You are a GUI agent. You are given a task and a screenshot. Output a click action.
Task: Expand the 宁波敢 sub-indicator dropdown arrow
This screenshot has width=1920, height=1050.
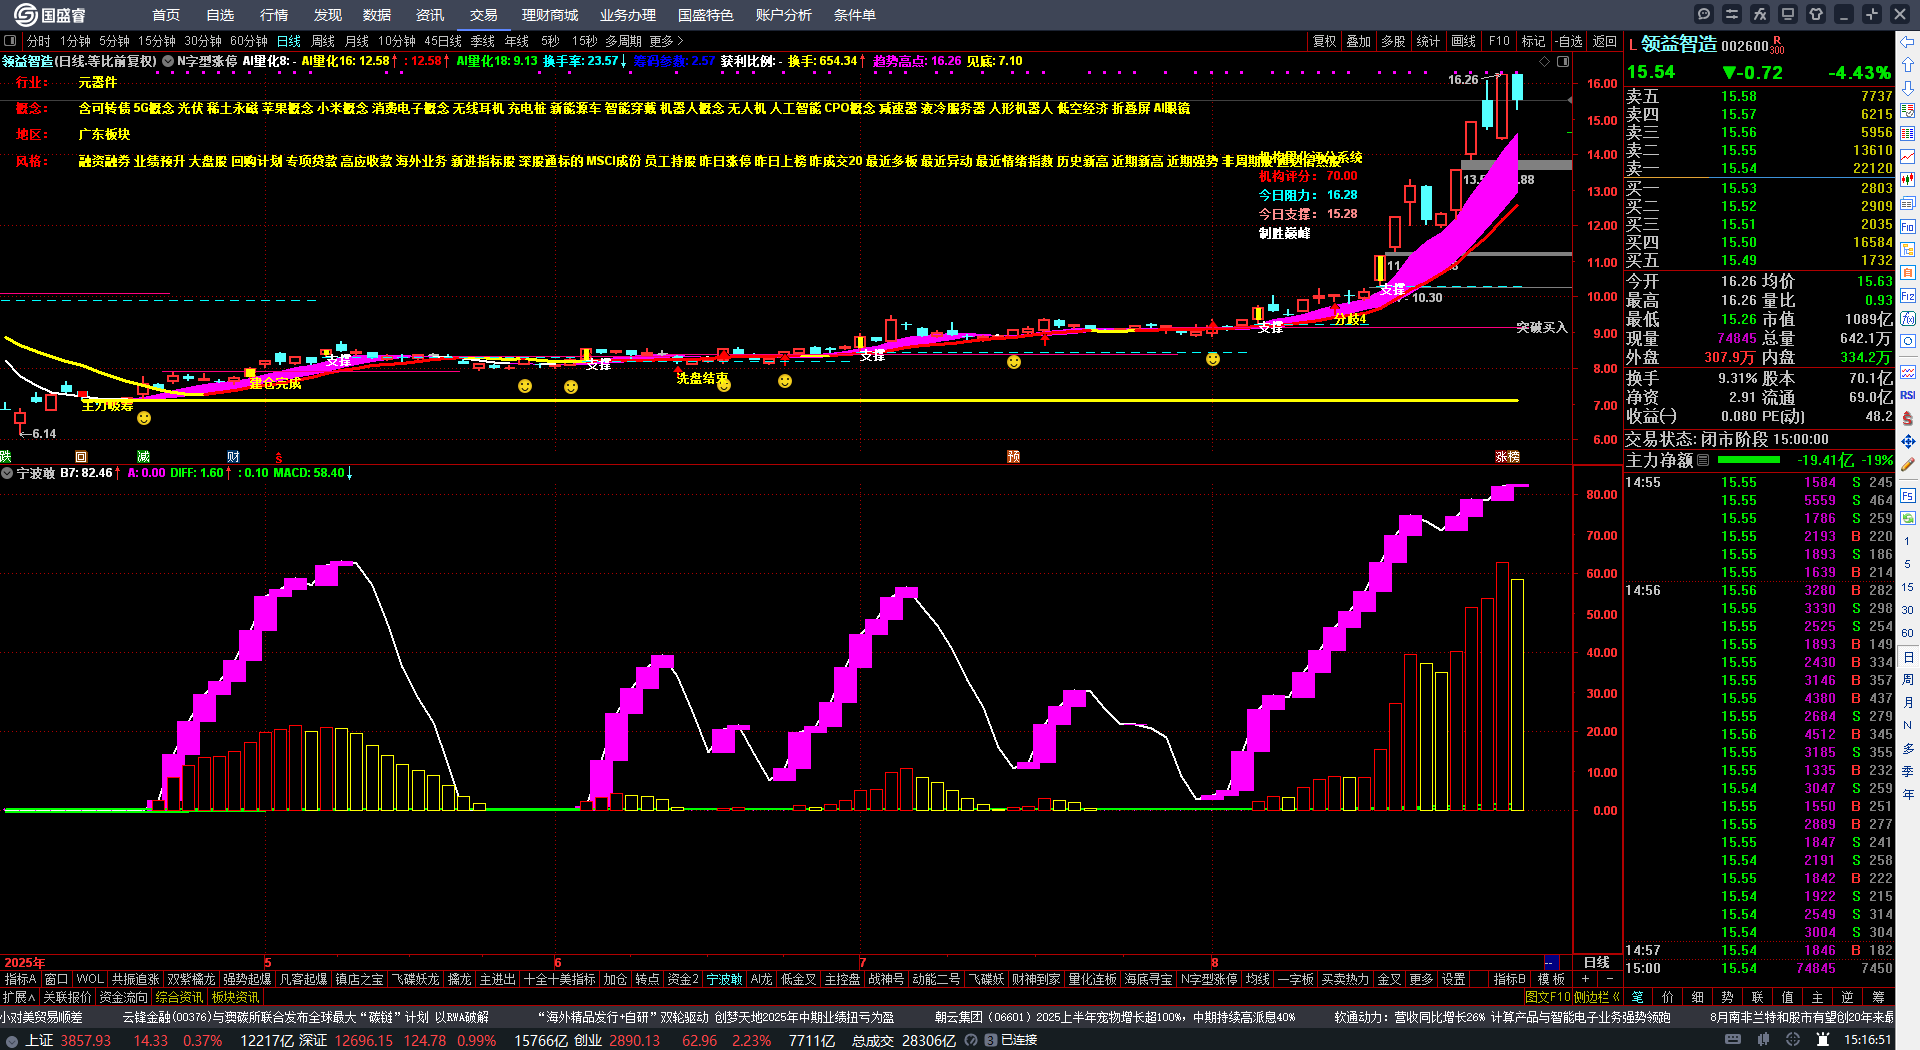pos(7,473)
